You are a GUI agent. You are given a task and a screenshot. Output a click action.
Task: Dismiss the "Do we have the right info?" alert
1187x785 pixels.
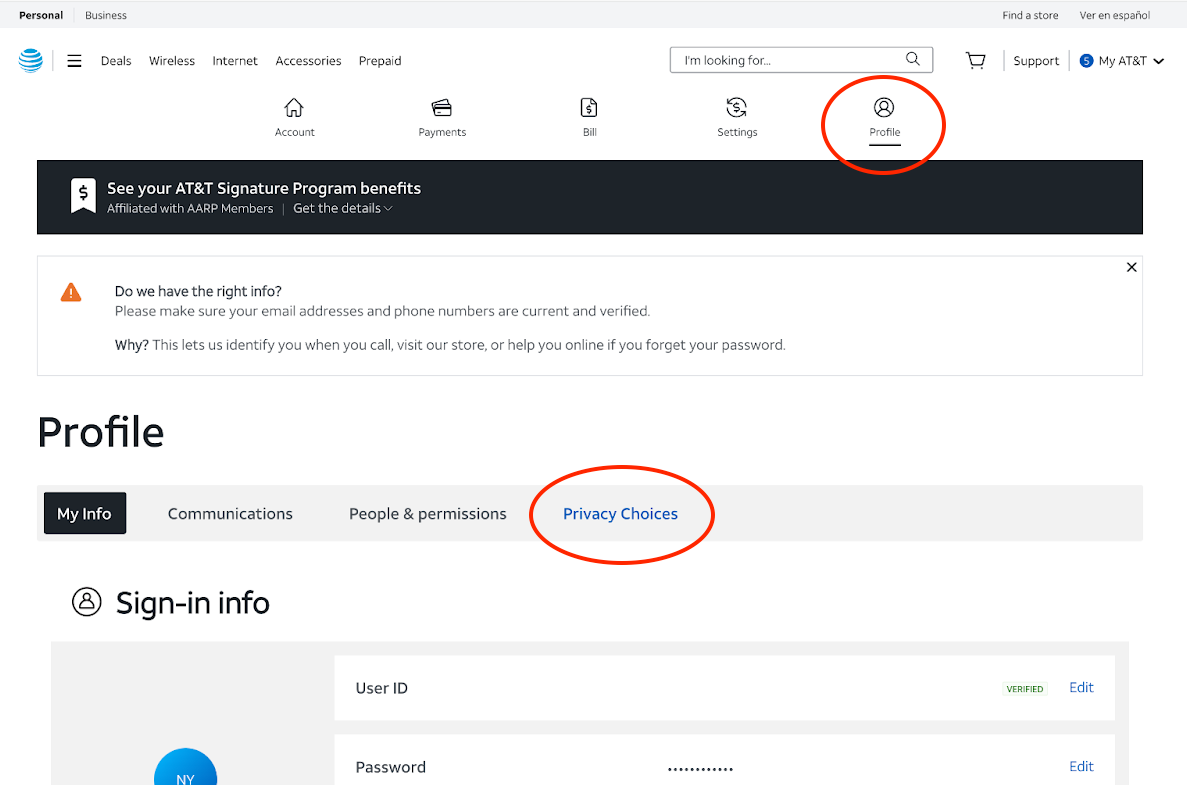click(x=1131, y=267)
